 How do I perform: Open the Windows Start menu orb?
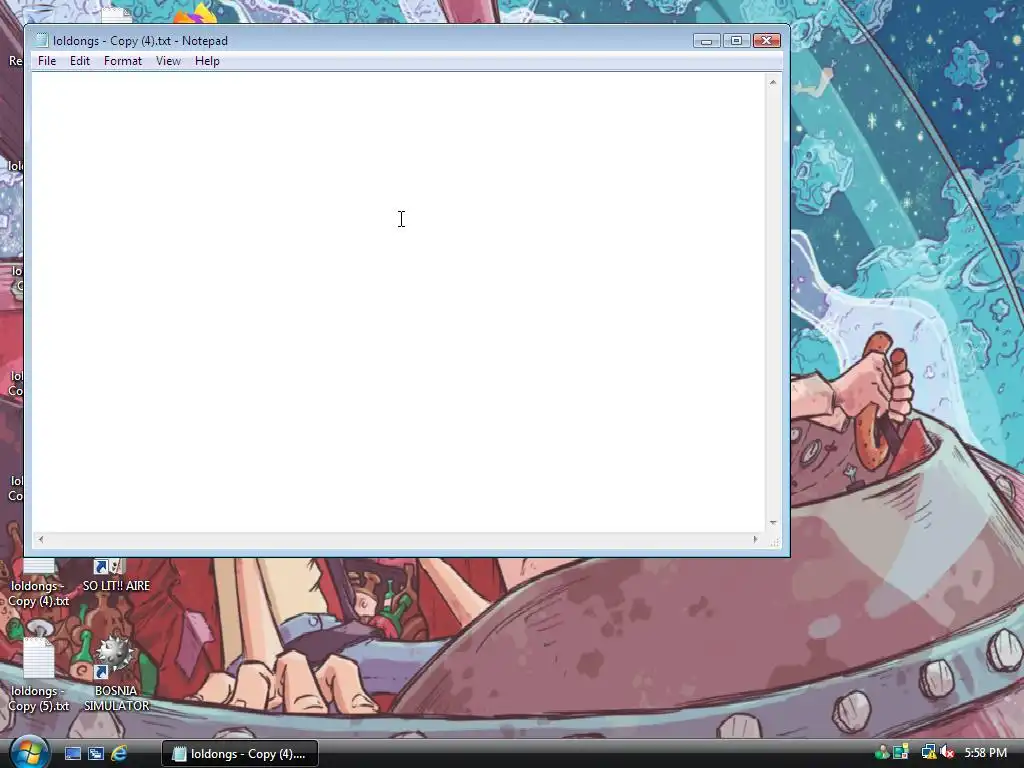29,752
